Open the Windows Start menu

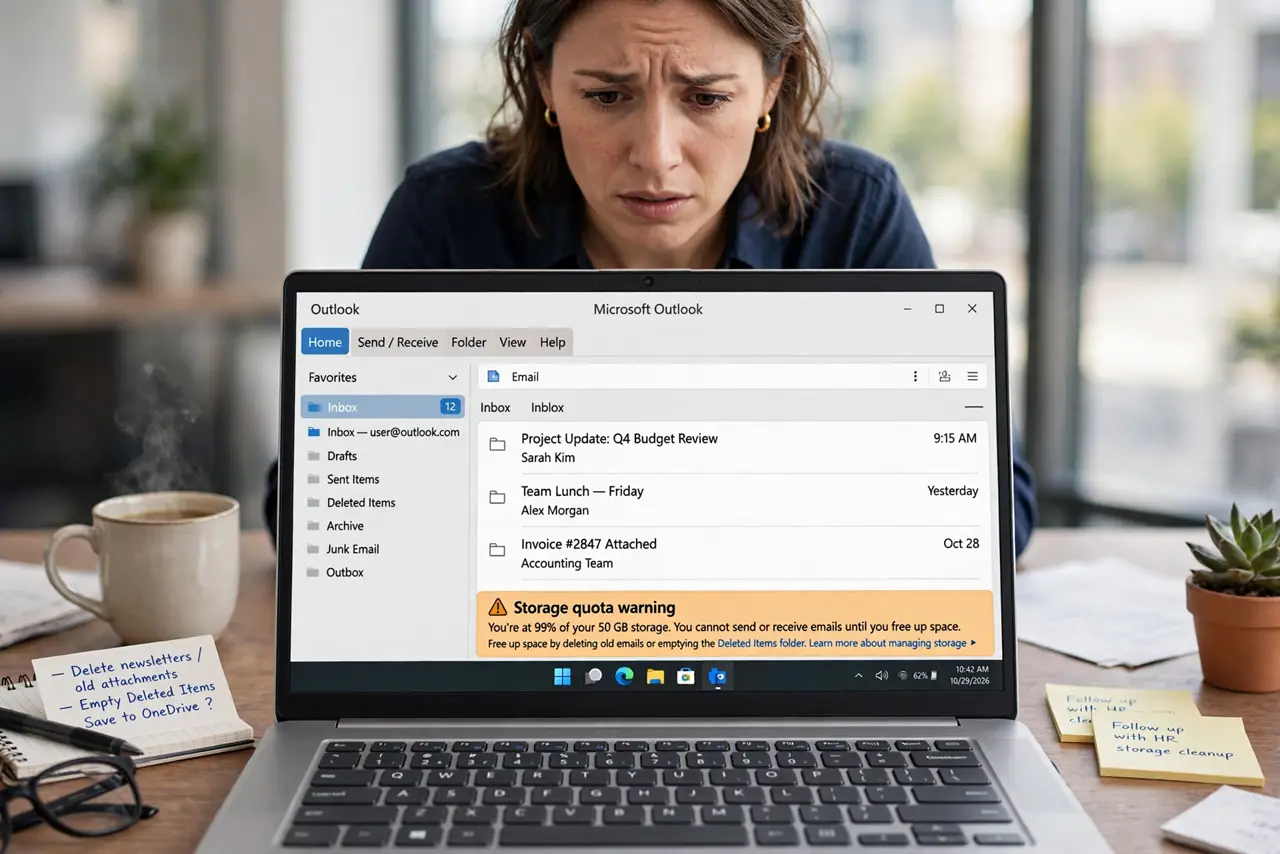point(562,677)
